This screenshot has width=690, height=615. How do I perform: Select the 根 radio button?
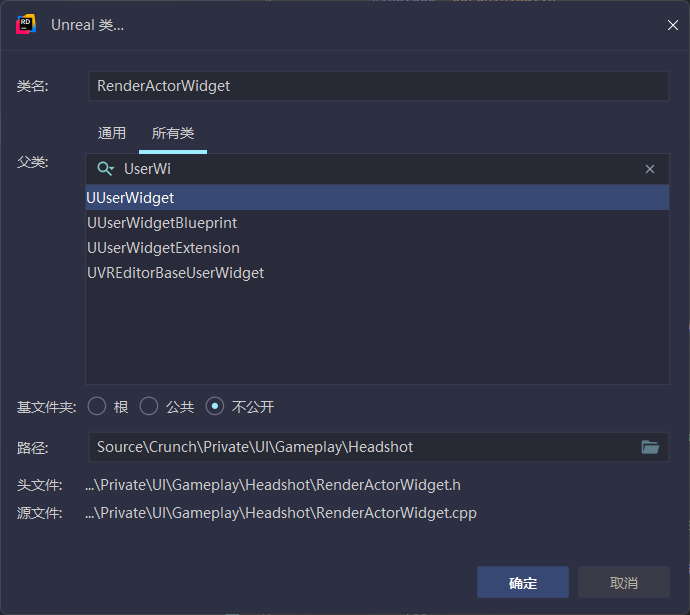pyautogui.click(x=97, y=406)
